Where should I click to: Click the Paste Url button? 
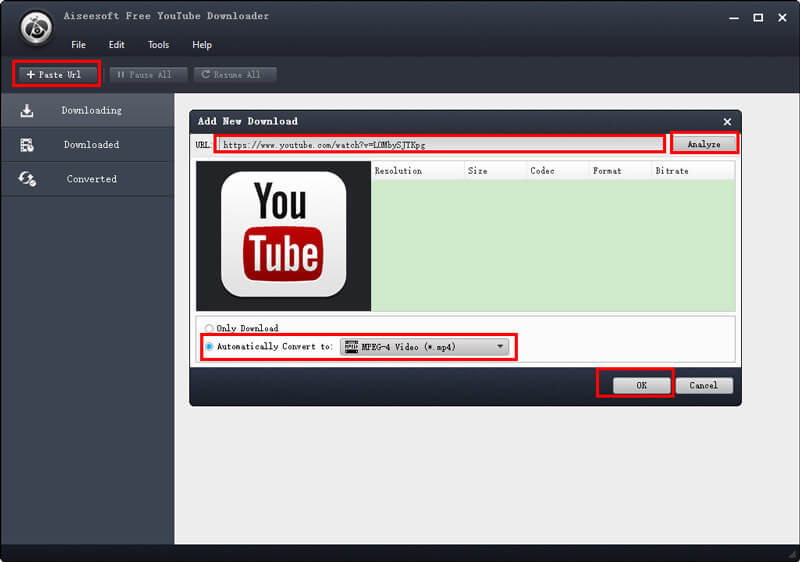tap(57, 74)
